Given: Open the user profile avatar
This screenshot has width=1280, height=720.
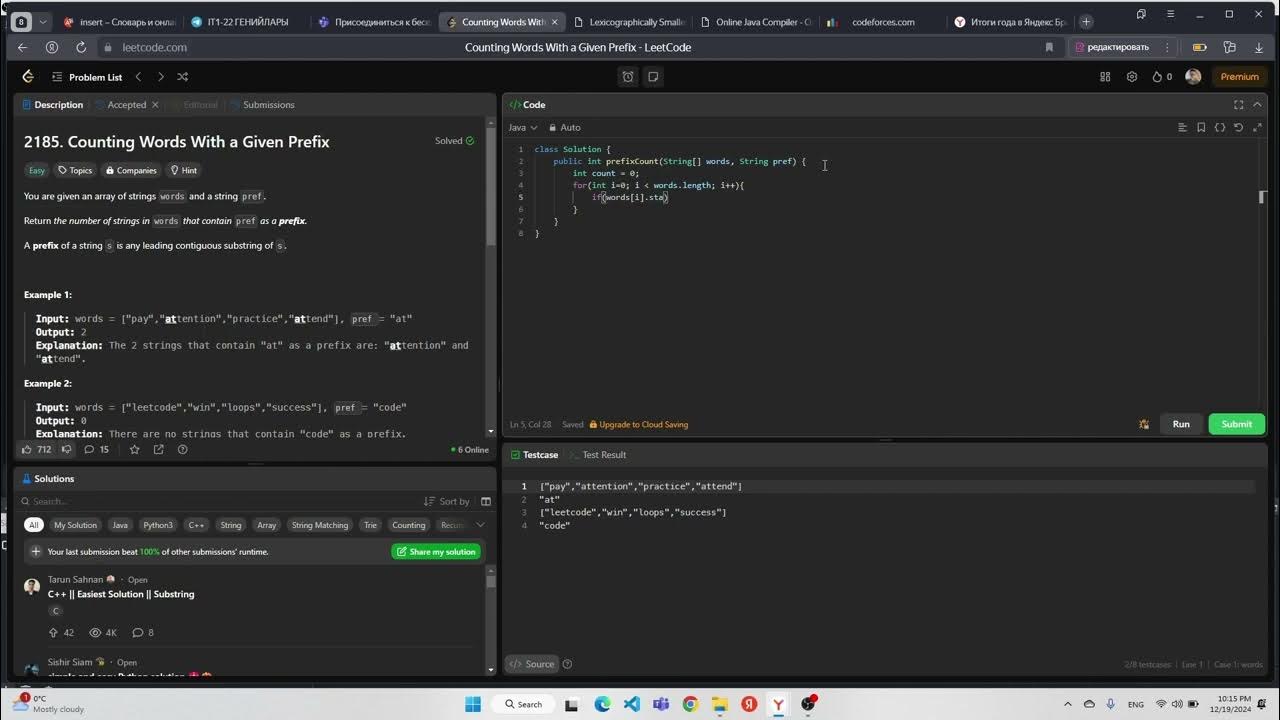Looking at the screenshot, I should 1193,77.
